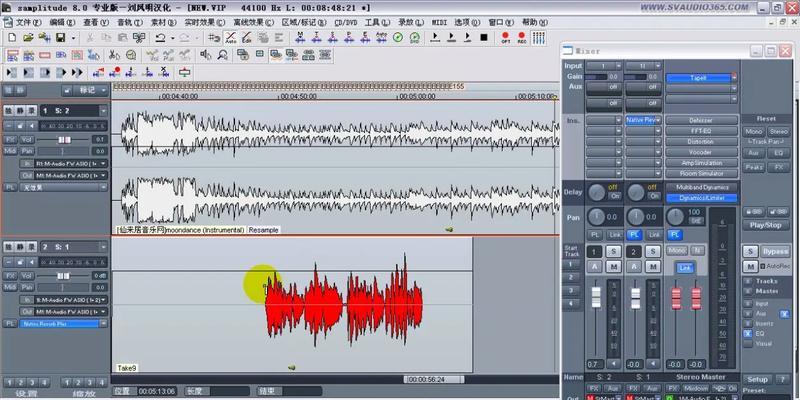
Task: Toggle Solo on mixer channel 2
Action: point(653,252)
